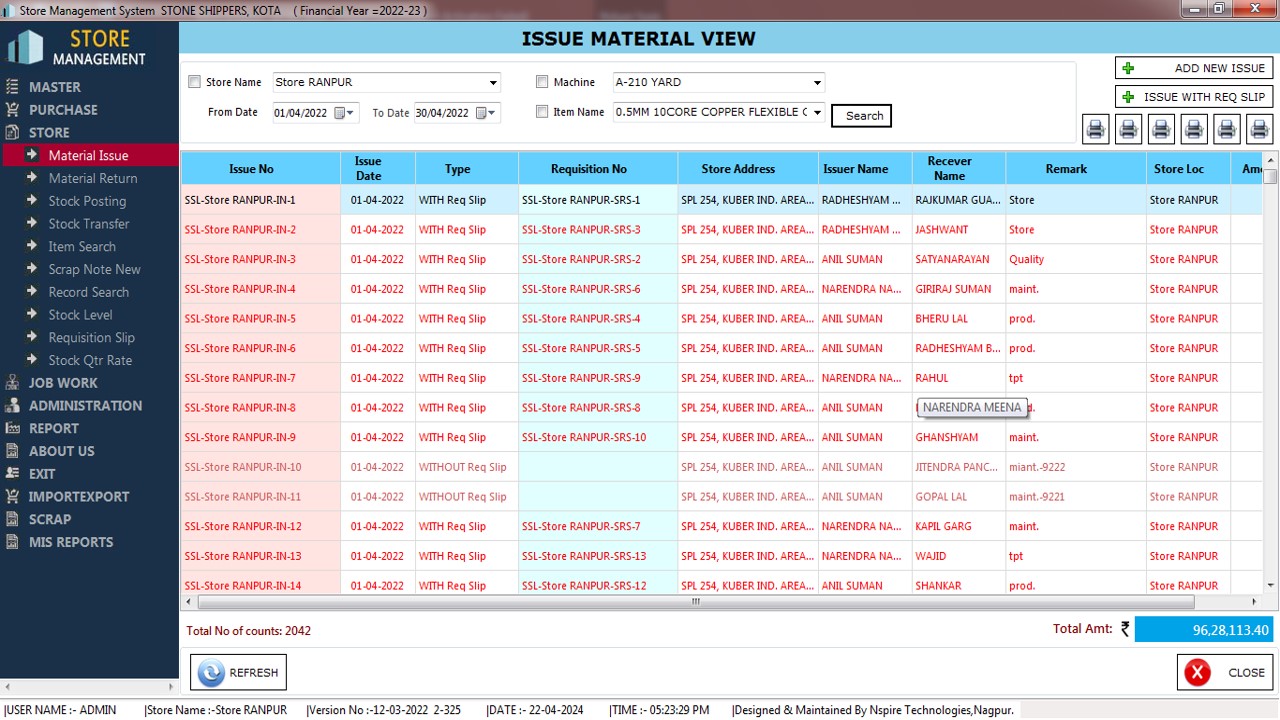
Task: Enable the Store Name checkbox
Action: click(195, 82)
